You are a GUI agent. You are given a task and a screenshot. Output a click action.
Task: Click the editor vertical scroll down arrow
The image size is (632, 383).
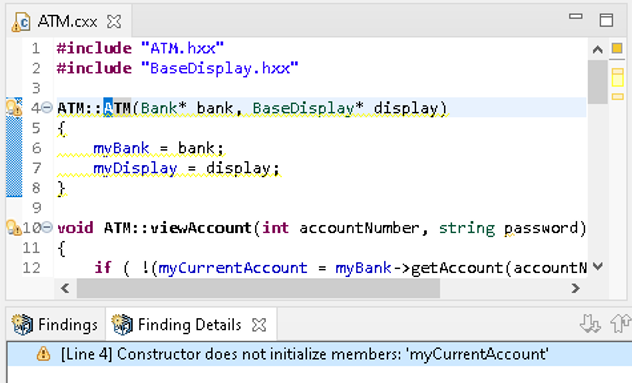coord(598,266)
